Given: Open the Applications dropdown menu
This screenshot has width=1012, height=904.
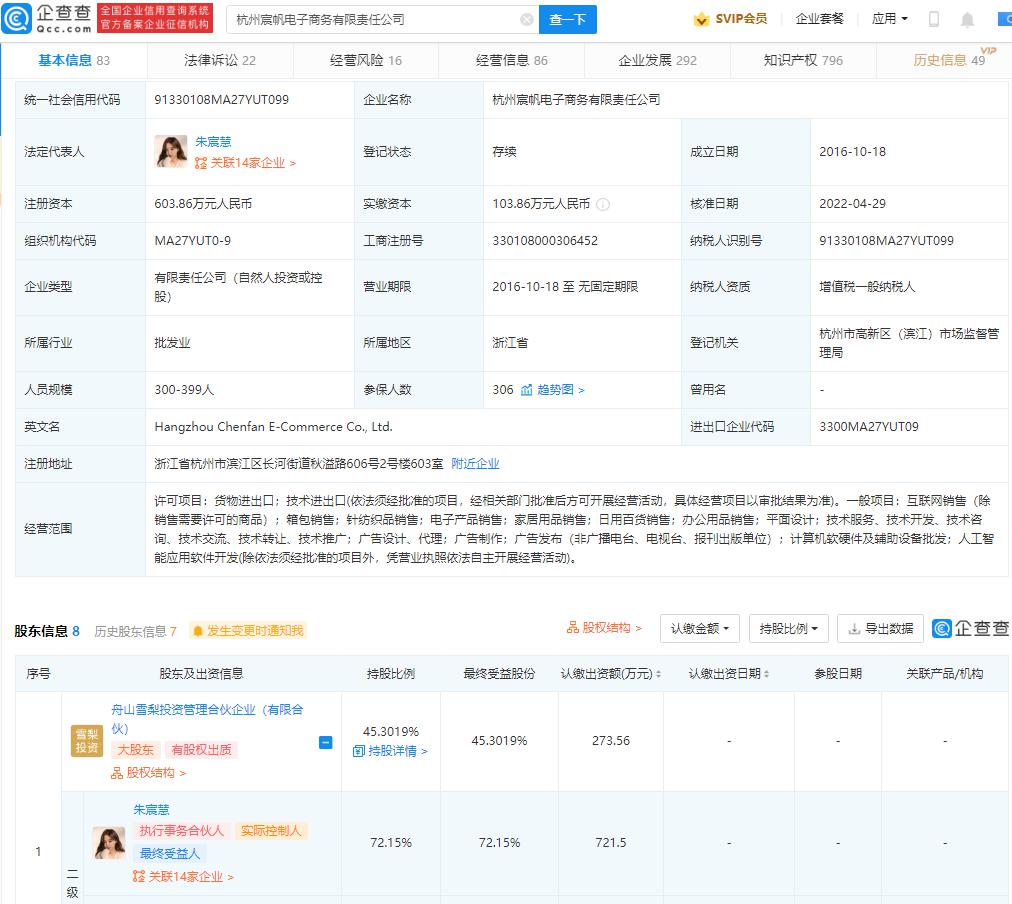Looking at the screenshot, I should click(x=890, y=19).
